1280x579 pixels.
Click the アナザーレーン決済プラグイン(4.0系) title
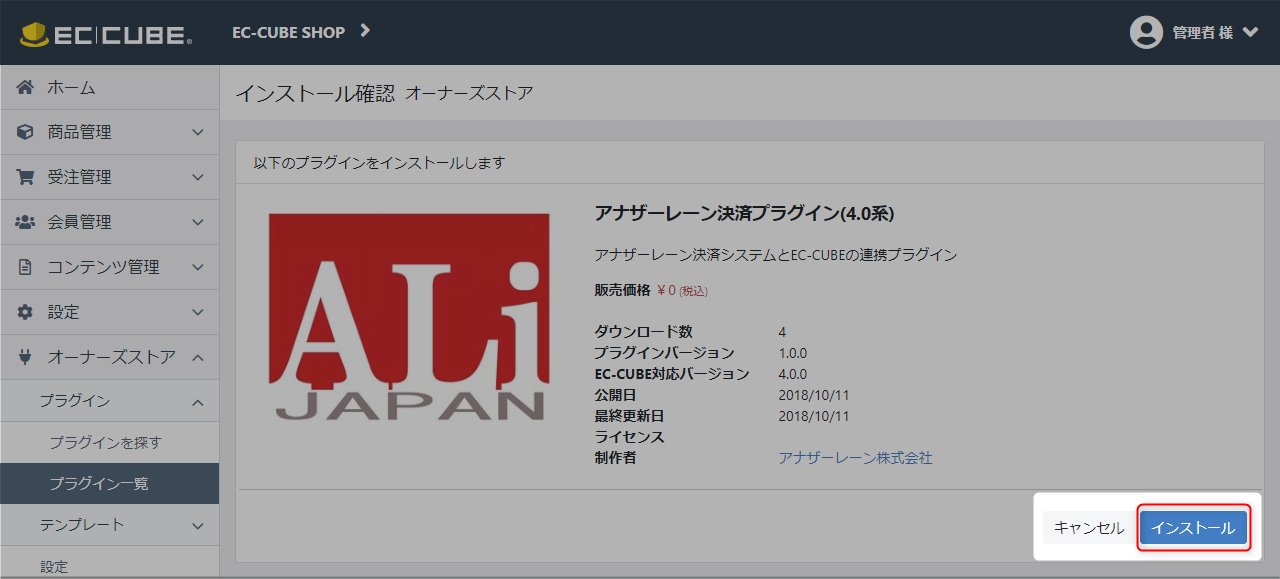[744, 214]
